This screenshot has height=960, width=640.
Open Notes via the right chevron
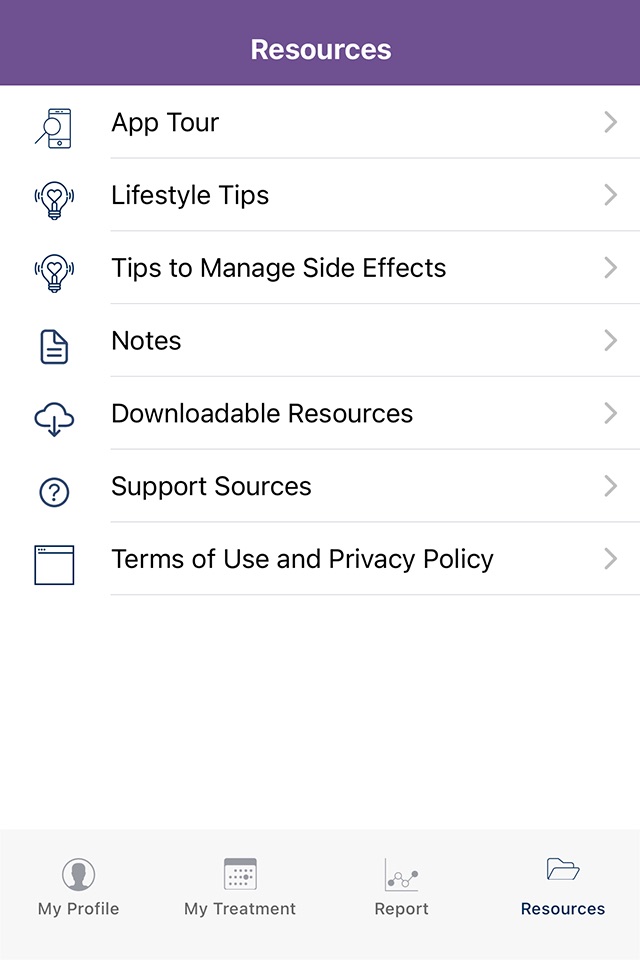pos(610,341)
